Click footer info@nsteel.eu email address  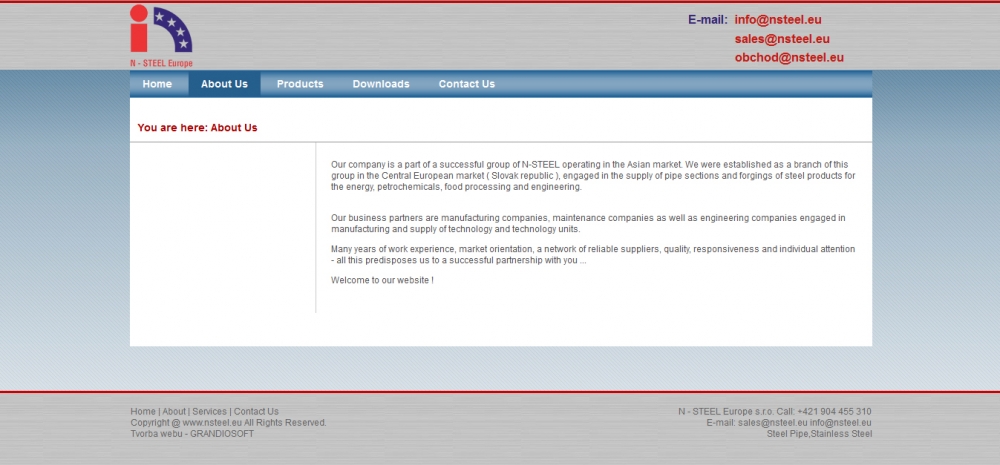[841, 423]
